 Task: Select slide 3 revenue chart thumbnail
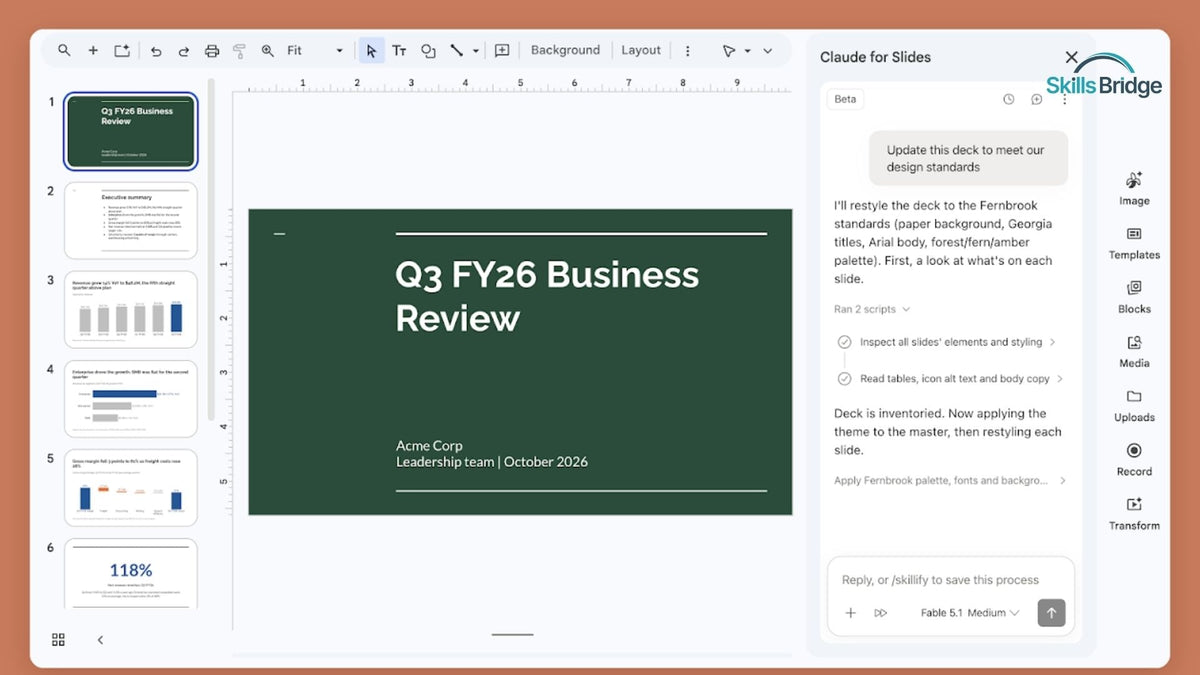131,310
